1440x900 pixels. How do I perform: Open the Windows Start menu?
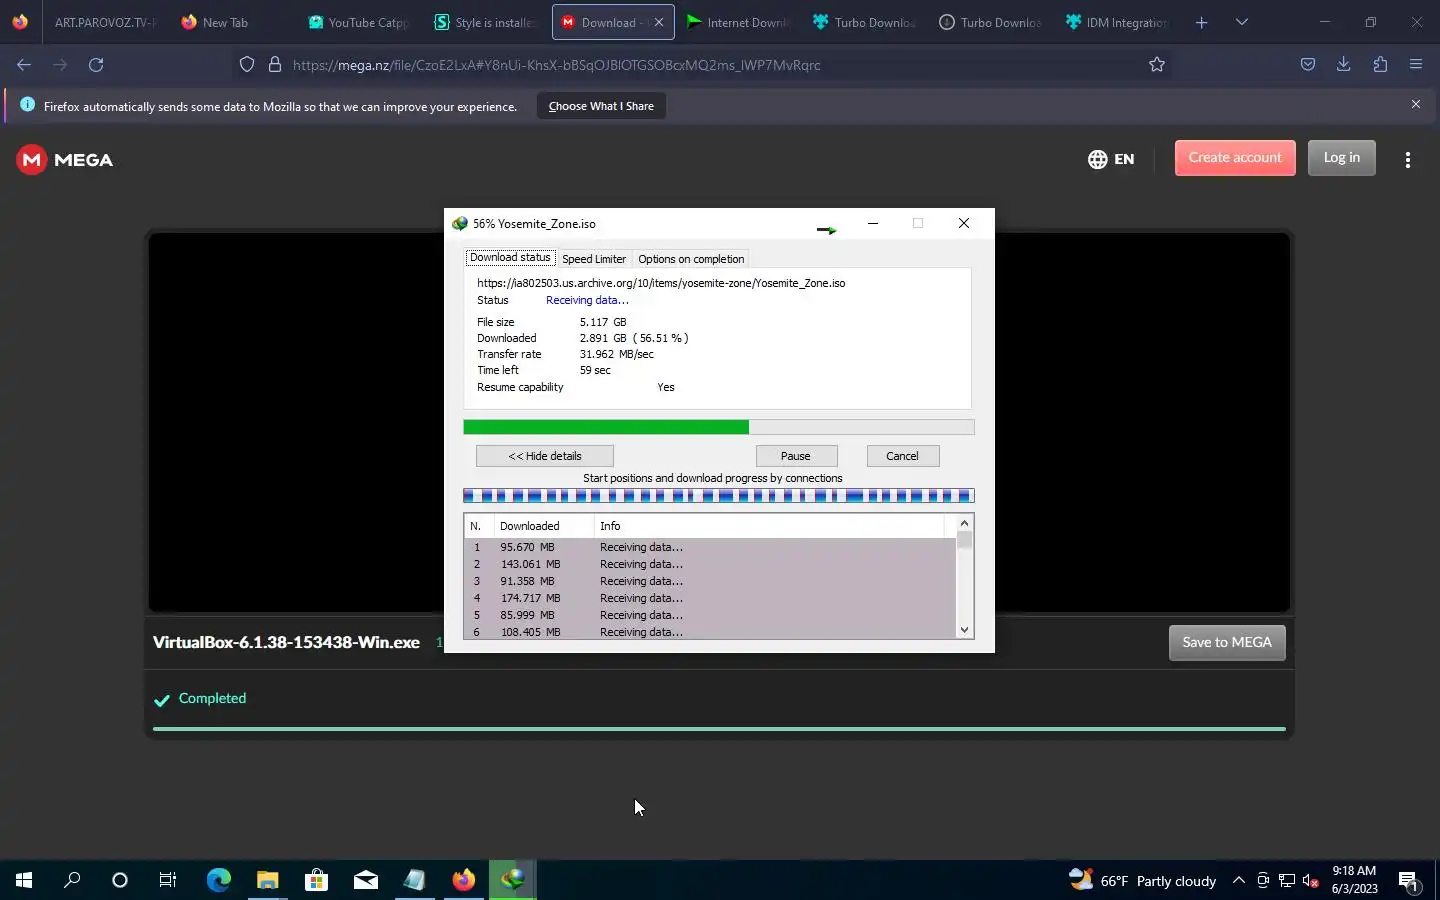point(24,880)
